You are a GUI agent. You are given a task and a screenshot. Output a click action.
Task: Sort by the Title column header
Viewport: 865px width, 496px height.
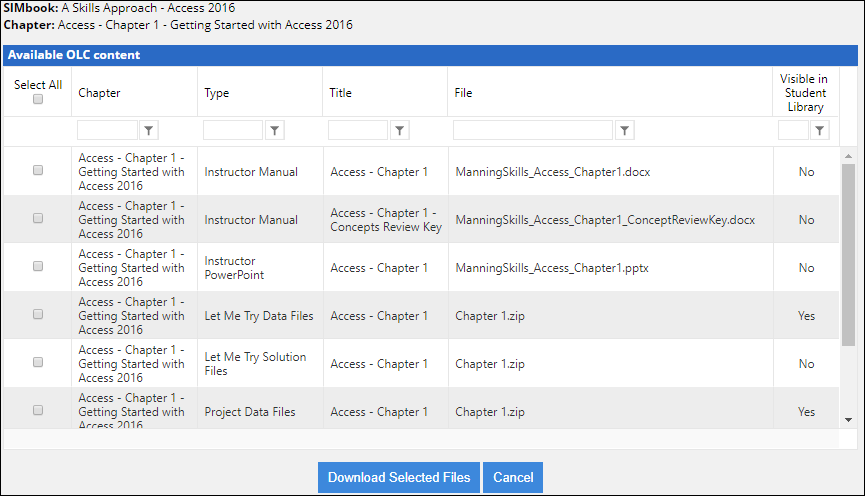click(340, 93)
